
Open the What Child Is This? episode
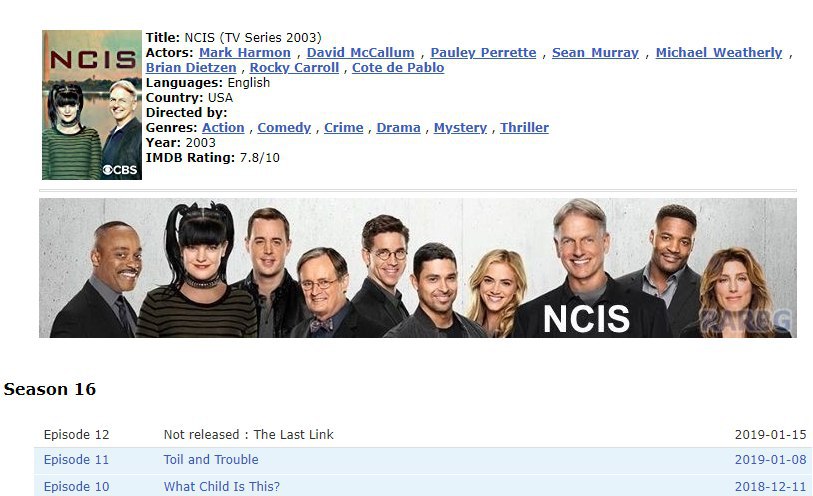click(221, 487)
